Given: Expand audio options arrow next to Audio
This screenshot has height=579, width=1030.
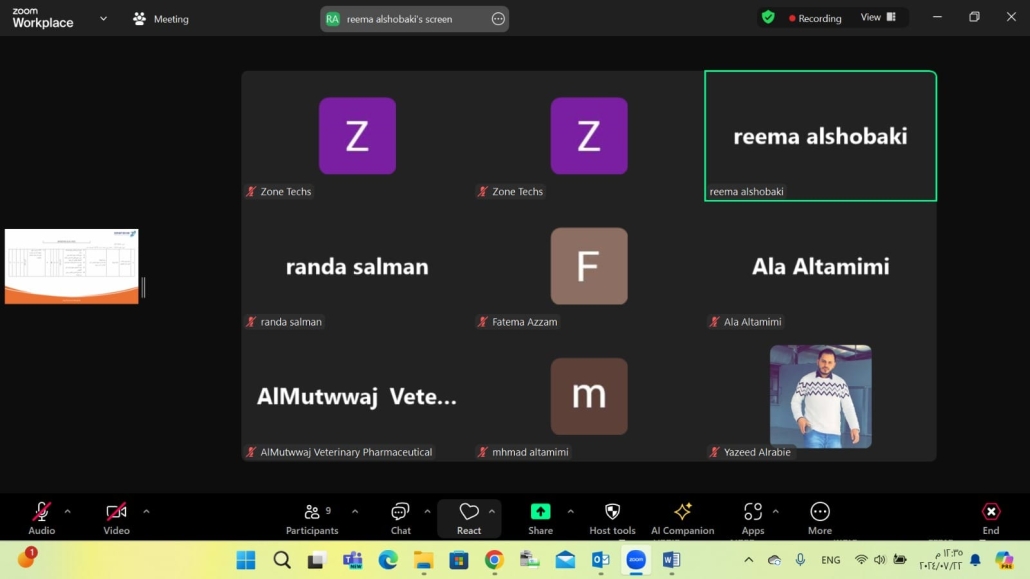Looking at the screenshot, I should tap(67, 512).
